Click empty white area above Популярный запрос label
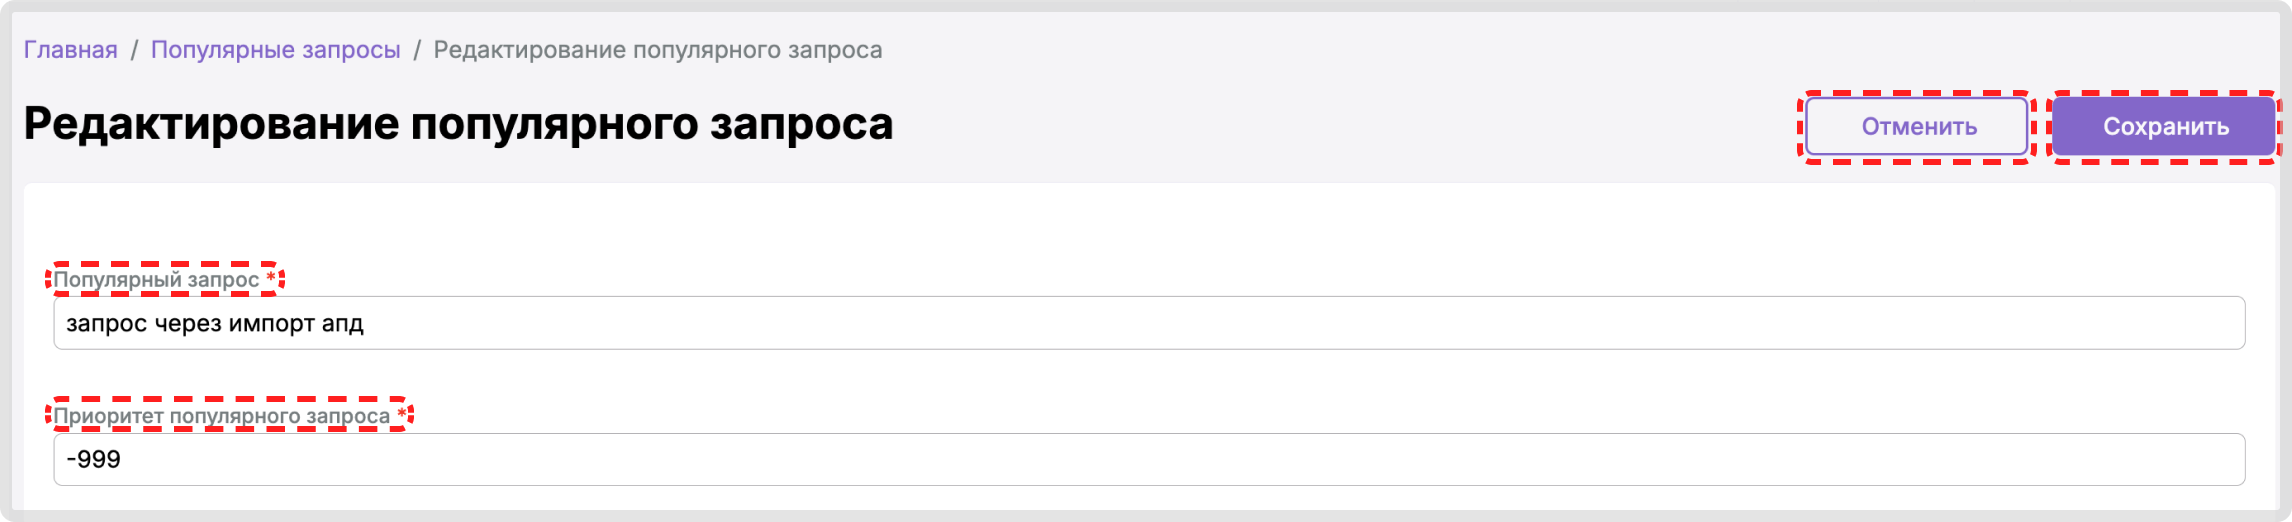 click(x=1100, y=225)
